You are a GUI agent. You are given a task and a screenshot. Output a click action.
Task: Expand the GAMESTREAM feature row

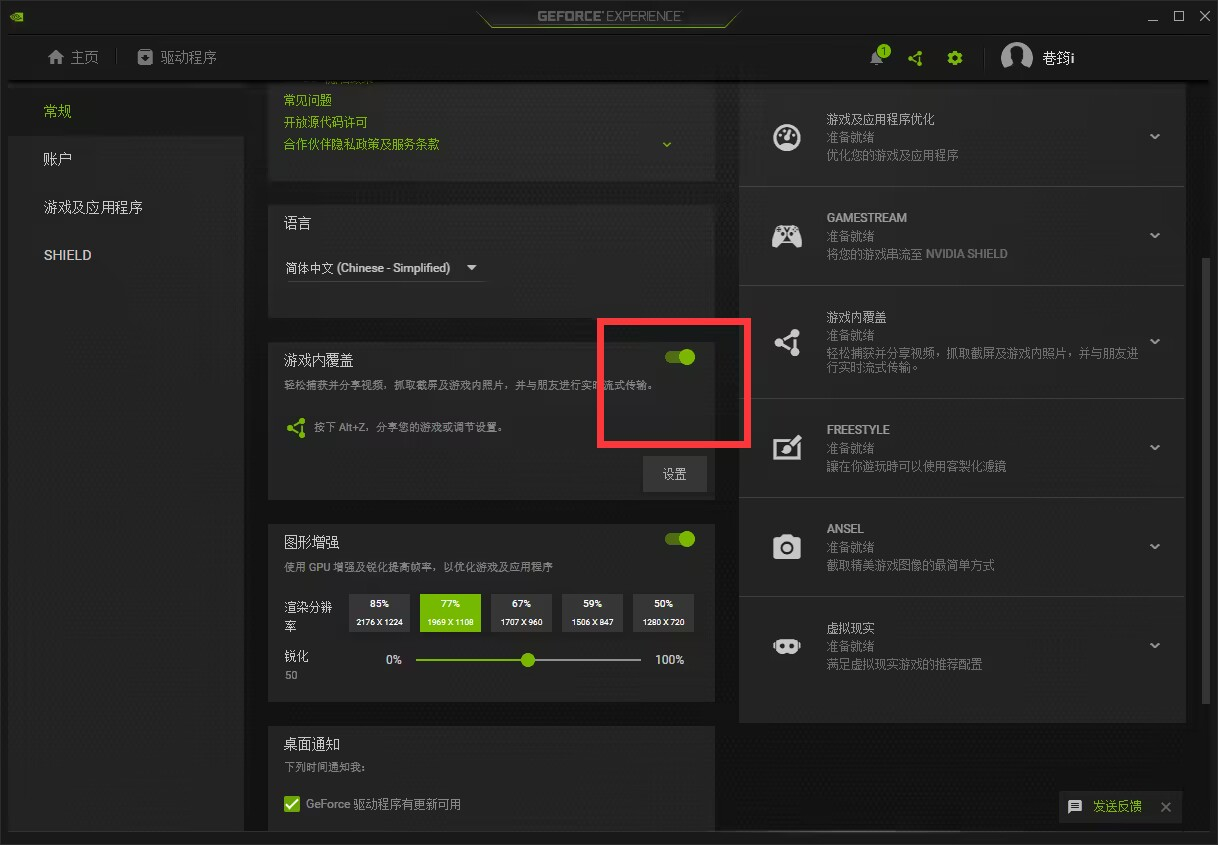(x=1155, y=236)
